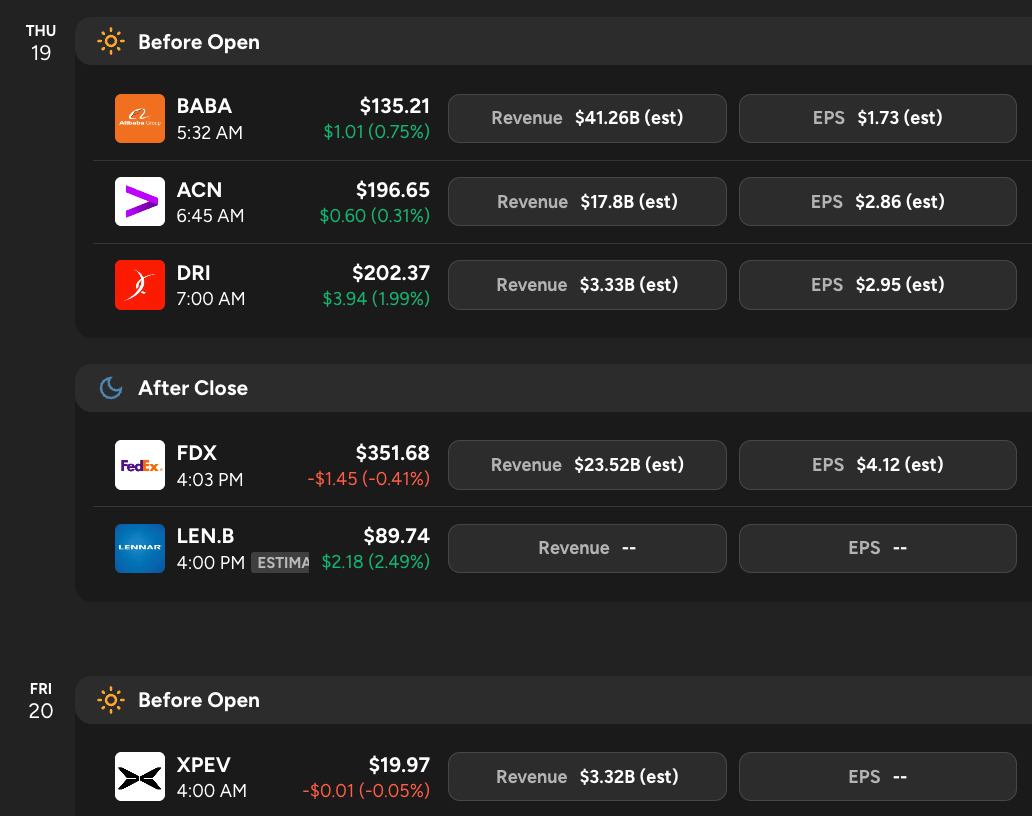The width and height of the screenshot is (1032, 816).
Task: Click the ACN price $196.65
Action: (392, 190)
